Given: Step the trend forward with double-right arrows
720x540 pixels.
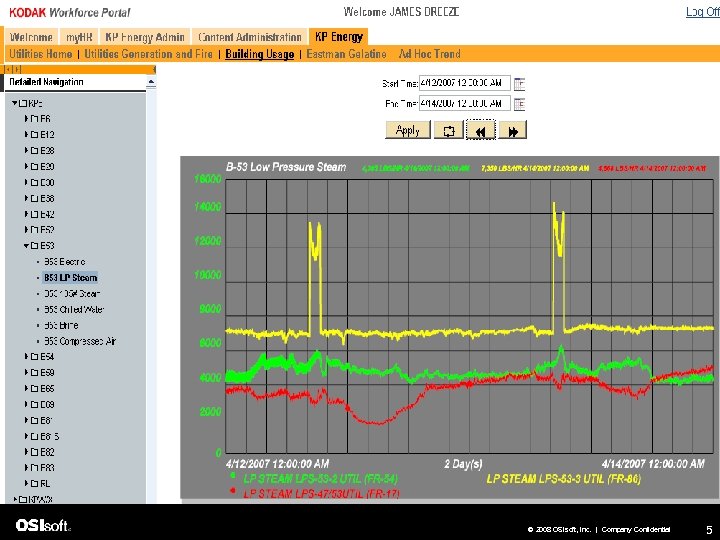Looking at the screenshot, I should pyautogui.click(x=513, y=131).
